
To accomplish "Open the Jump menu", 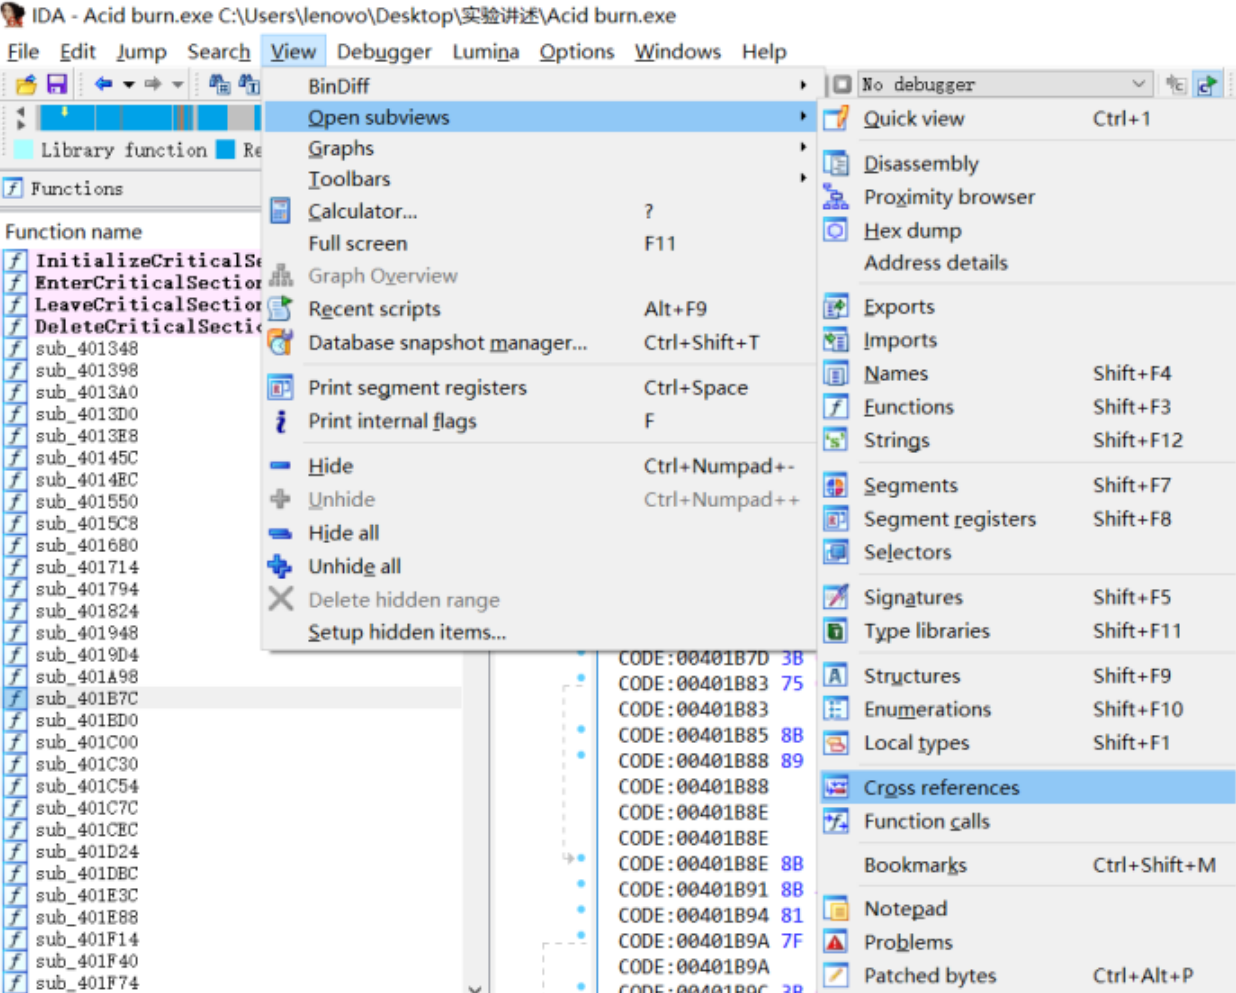I will [141, 52].
